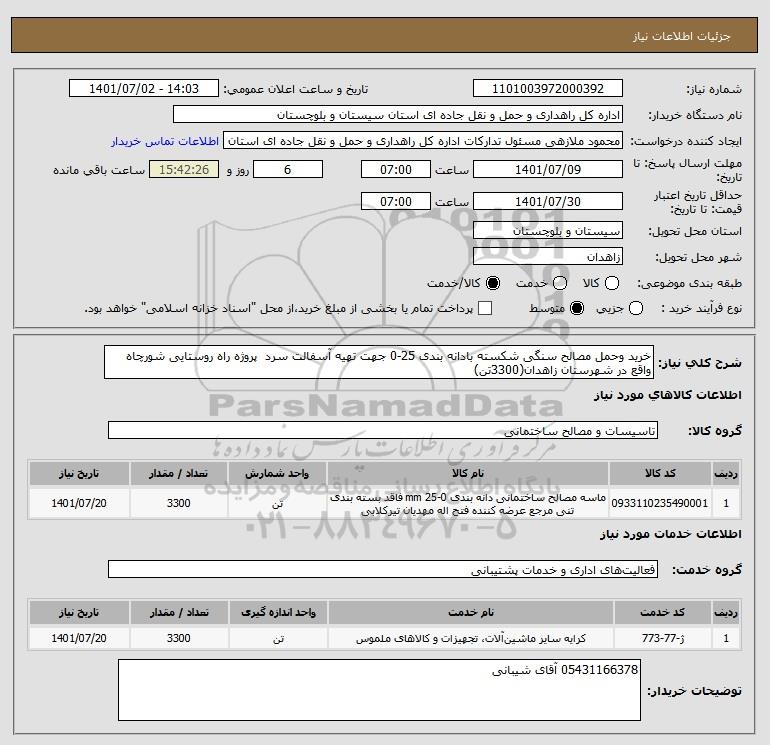
Task: Click the buyer notes box with 05431166378
Action: point(380,690)
